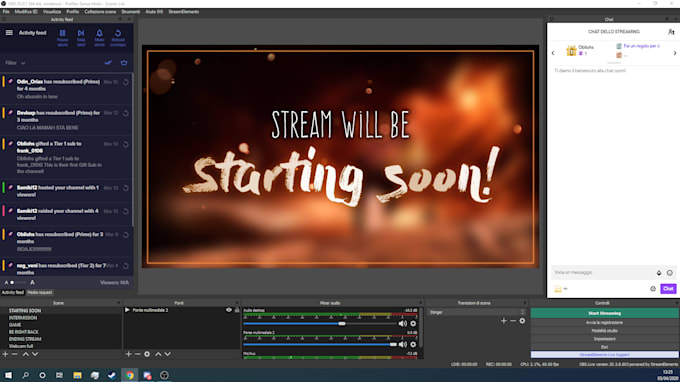
Task: Open the StreamElements menu
Action: coord(183,12)
